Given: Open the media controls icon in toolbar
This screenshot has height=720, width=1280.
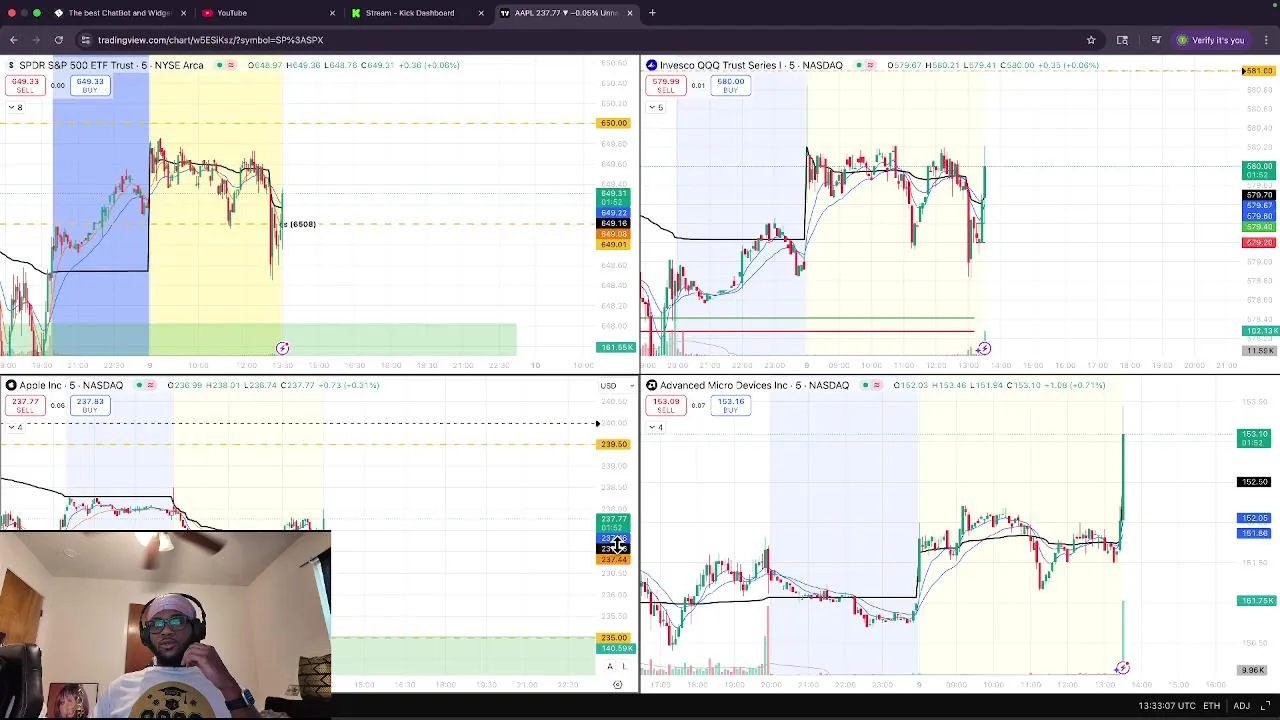Looking at the screenshot, I should (x=1156, y=40).
